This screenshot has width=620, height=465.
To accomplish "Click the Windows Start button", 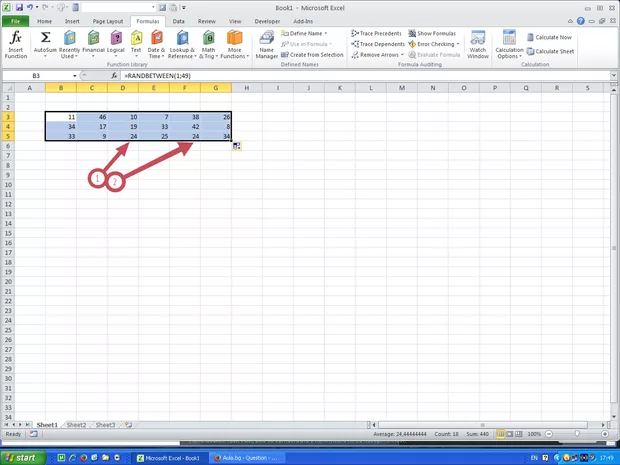I will point(22,457).
